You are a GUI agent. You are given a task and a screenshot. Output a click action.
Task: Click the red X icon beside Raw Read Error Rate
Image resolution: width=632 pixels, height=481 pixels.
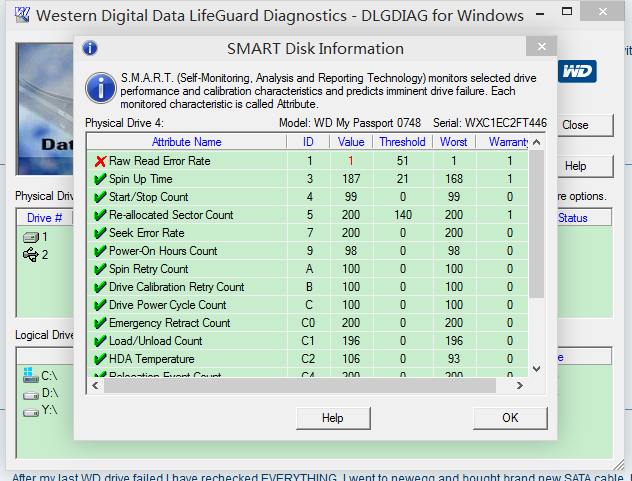click(100, 161)
